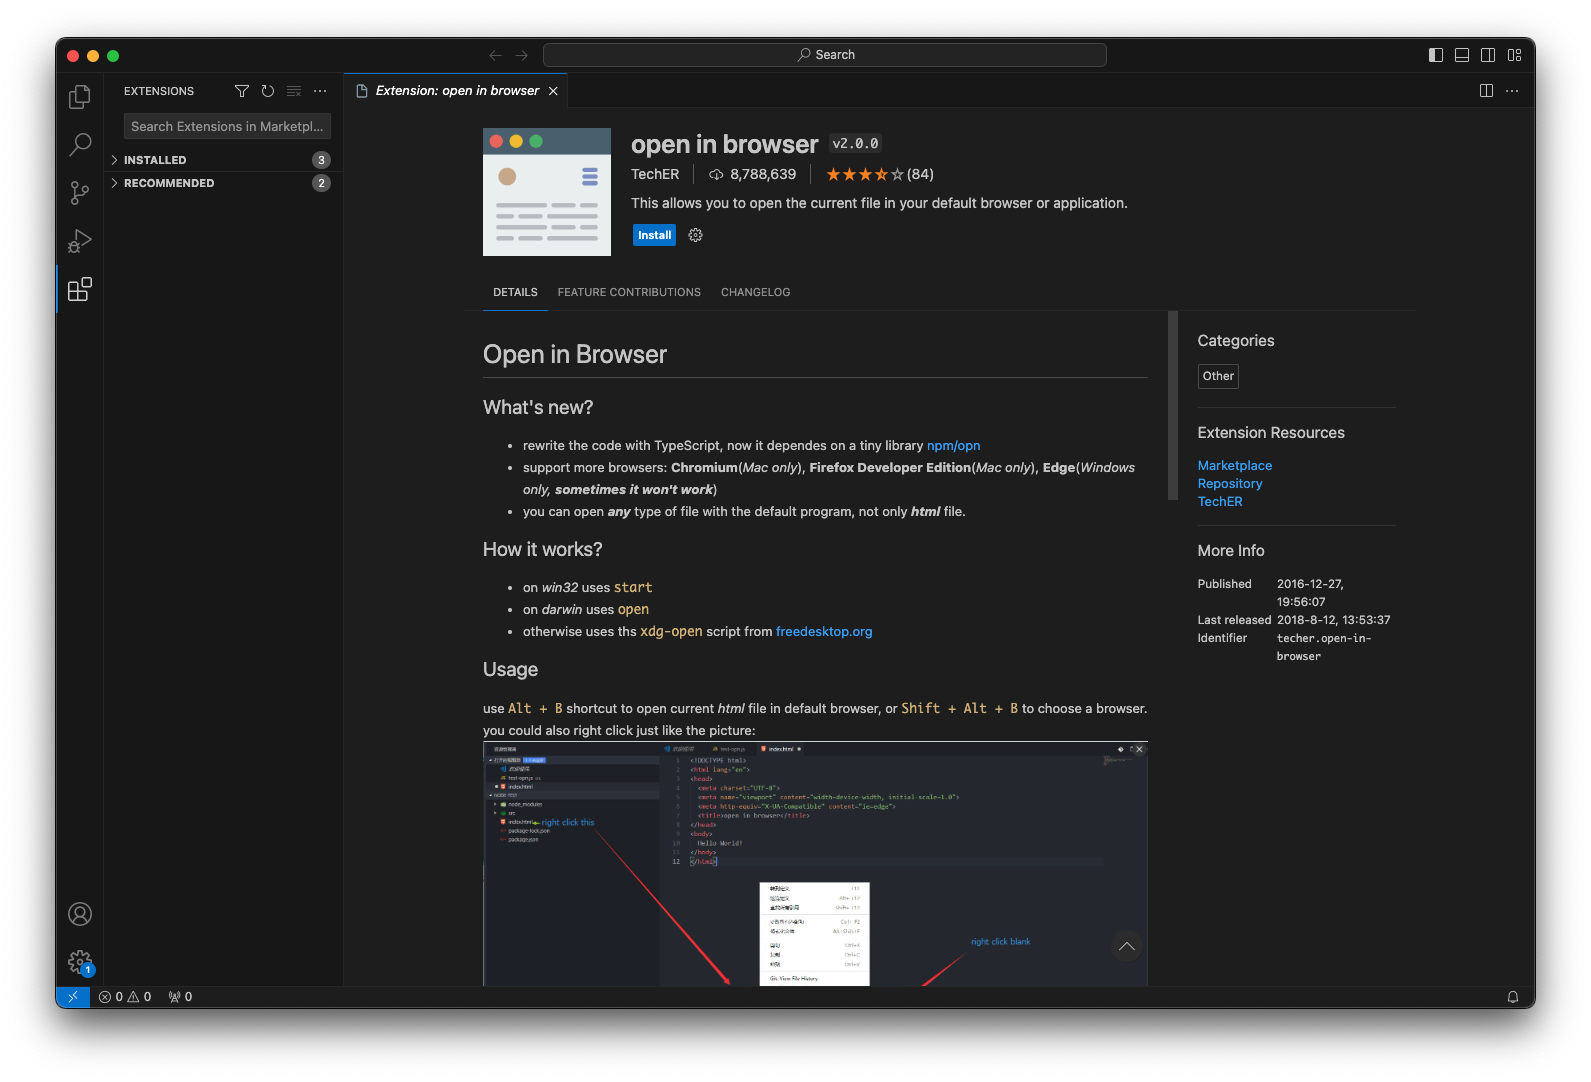Screen dimensions: 1591x1082
Task: Click the RECOMMENDED count badge 2
Action: point(321,183)
